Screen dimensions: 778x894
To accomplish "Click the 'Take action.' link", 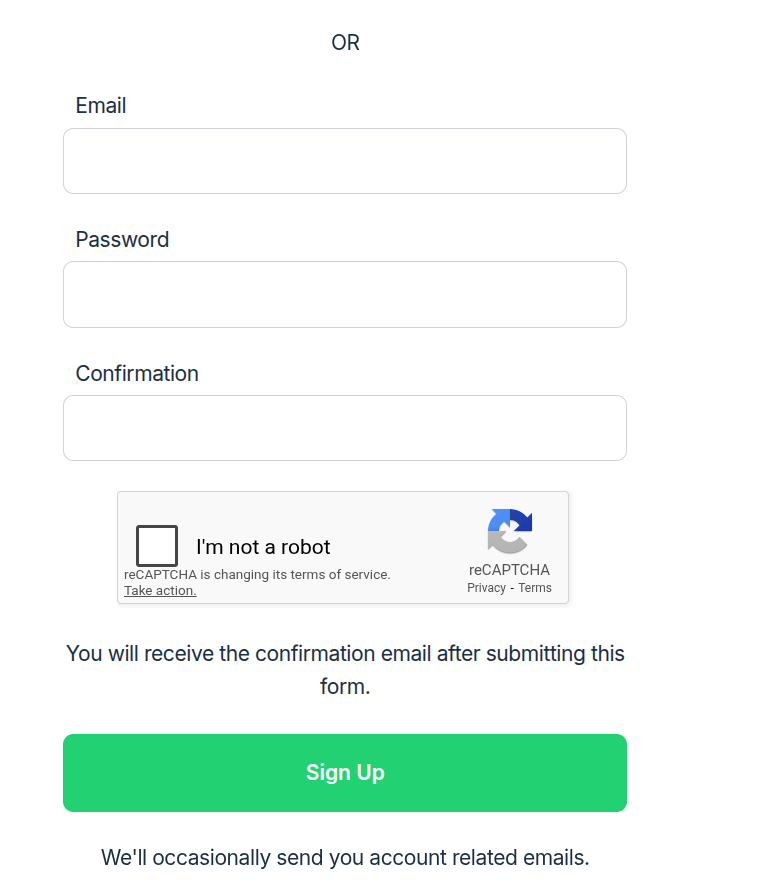I will (159, 590).
